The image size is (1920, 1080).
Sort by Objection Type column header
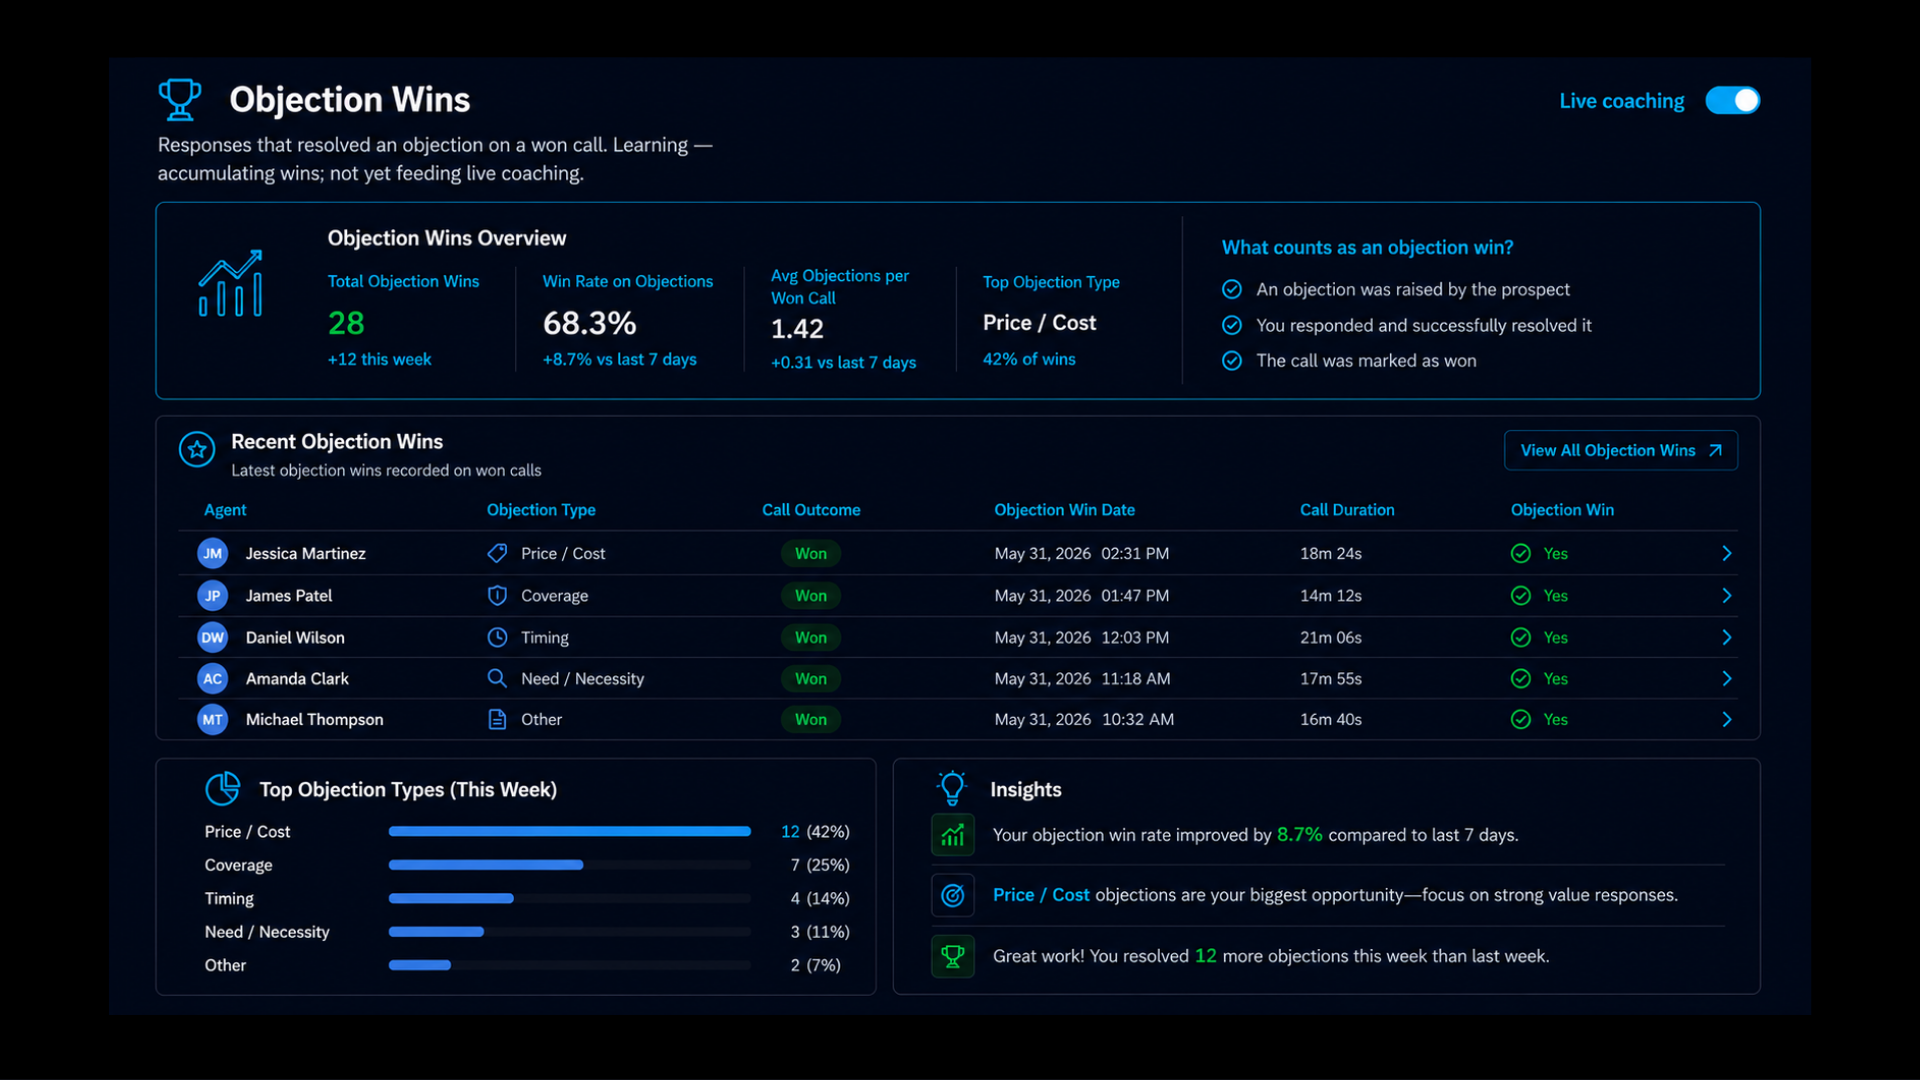[541, 510]
